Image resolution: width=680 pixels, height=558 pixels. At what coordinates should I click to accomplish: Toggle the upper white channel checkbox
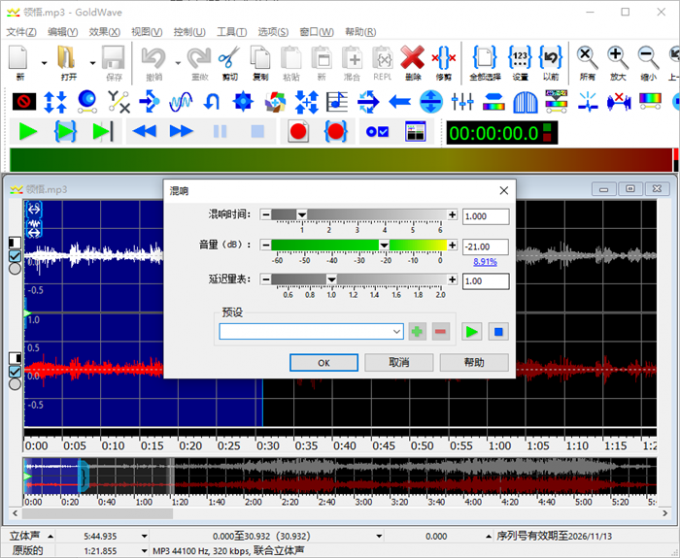pyautogui.click(x=15, y=256)
